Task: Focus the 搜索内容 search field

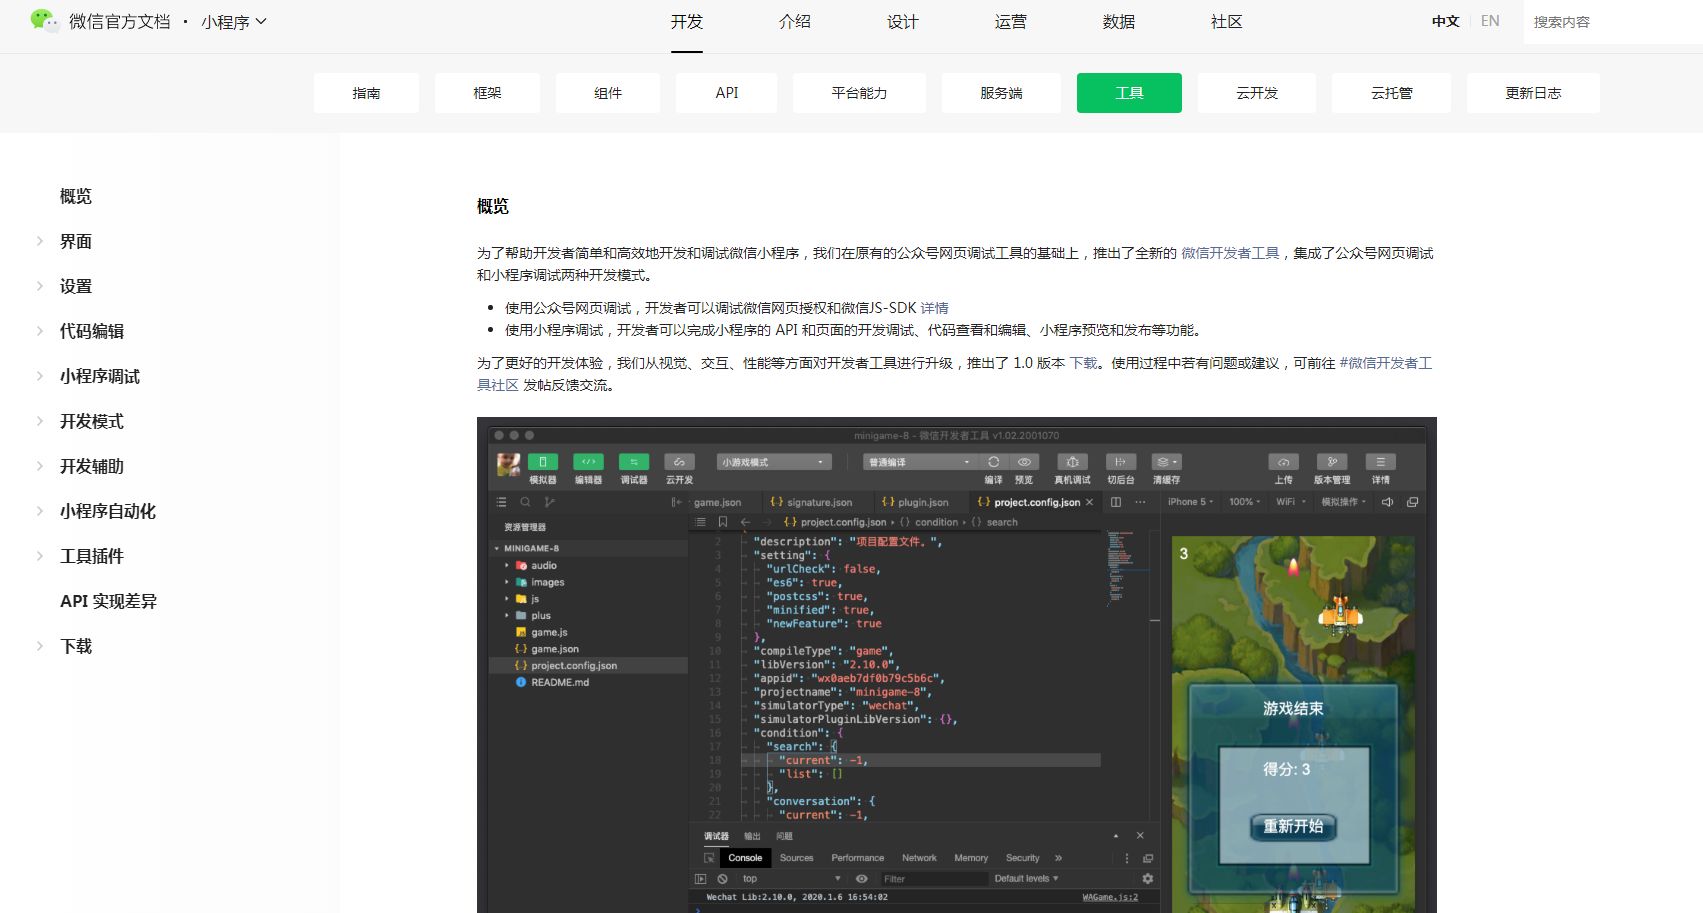Action: (x=1613, y=22)
